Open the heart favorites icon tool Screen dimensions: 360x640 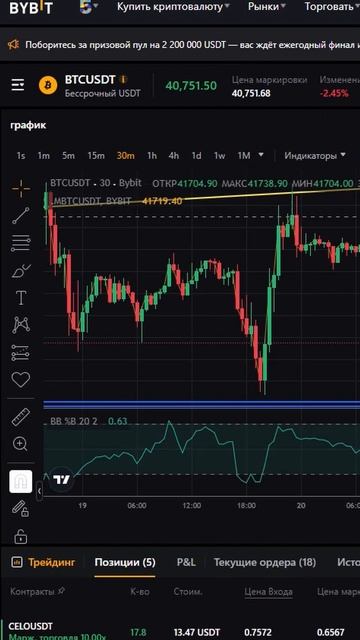(20, 380)
